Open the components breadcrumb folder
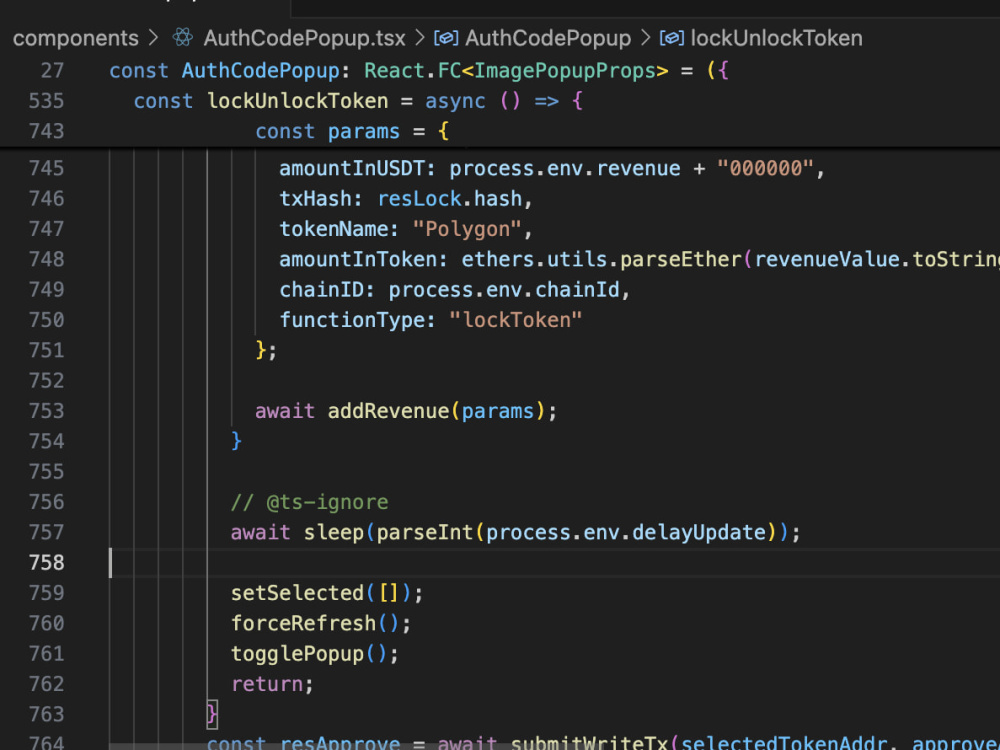Screen dimensions: 1000x750 point(75,38)
